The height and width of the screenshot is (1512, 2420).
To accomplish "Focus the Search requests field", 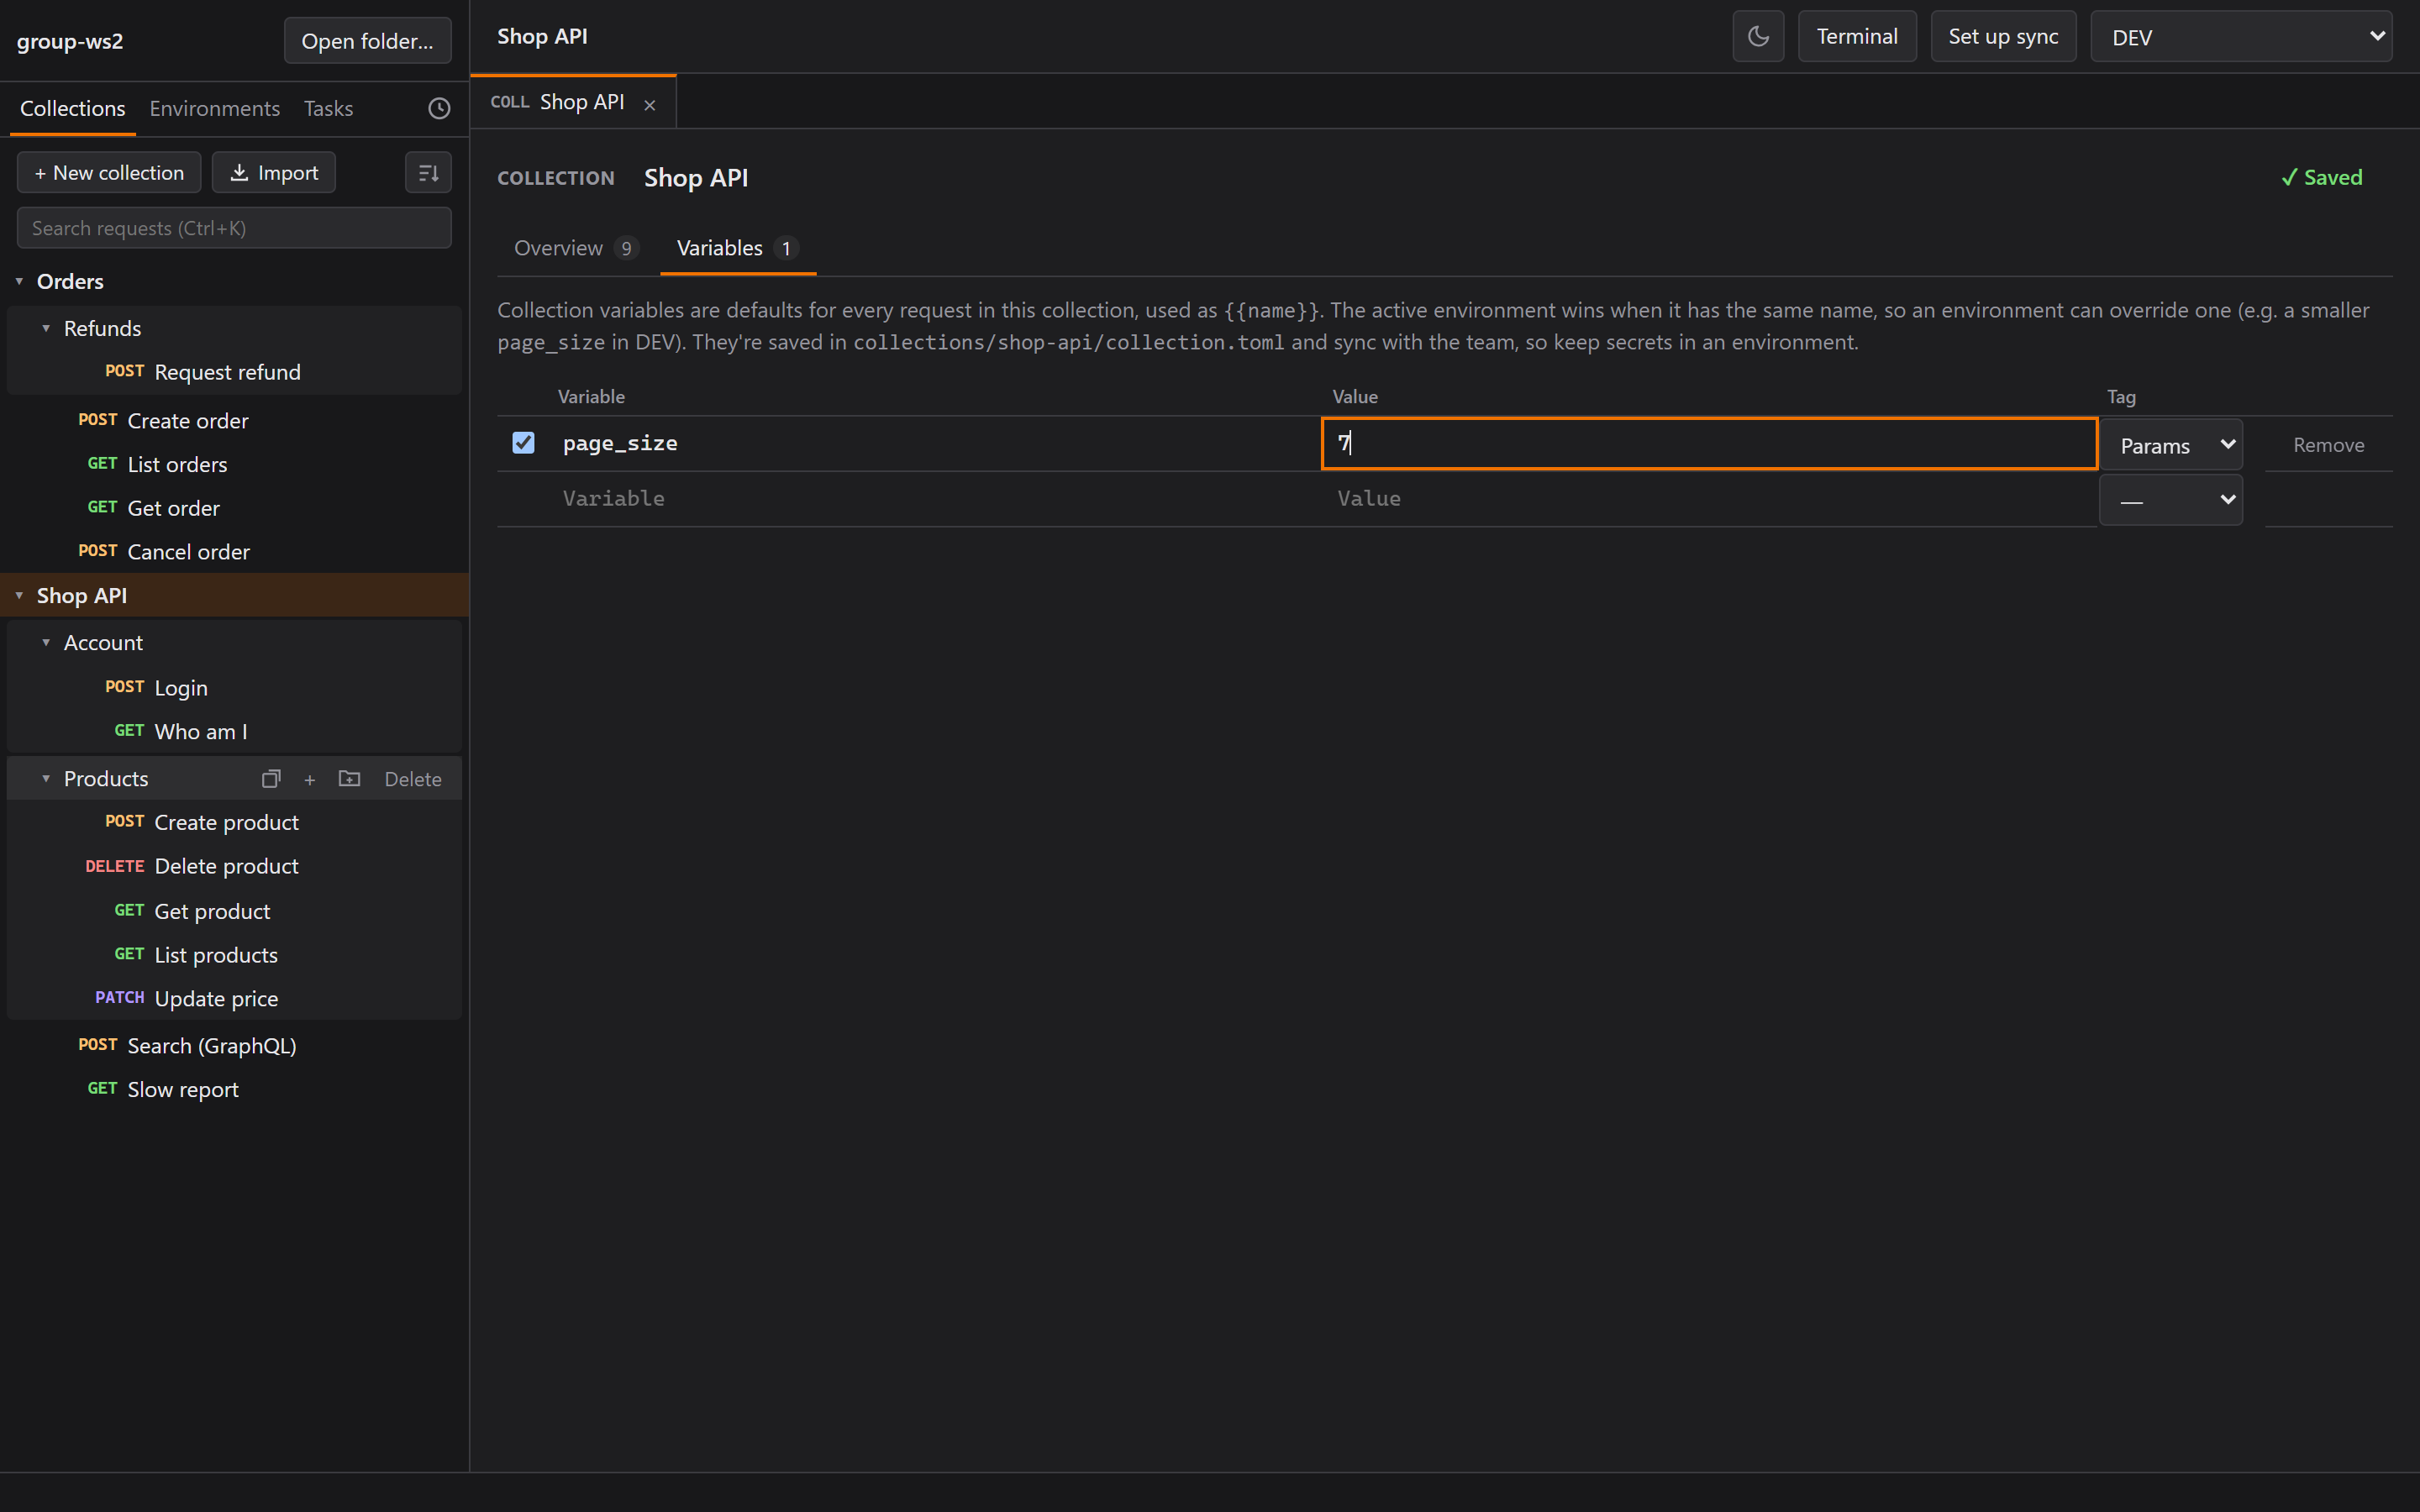I will click(x=234, y=228).
